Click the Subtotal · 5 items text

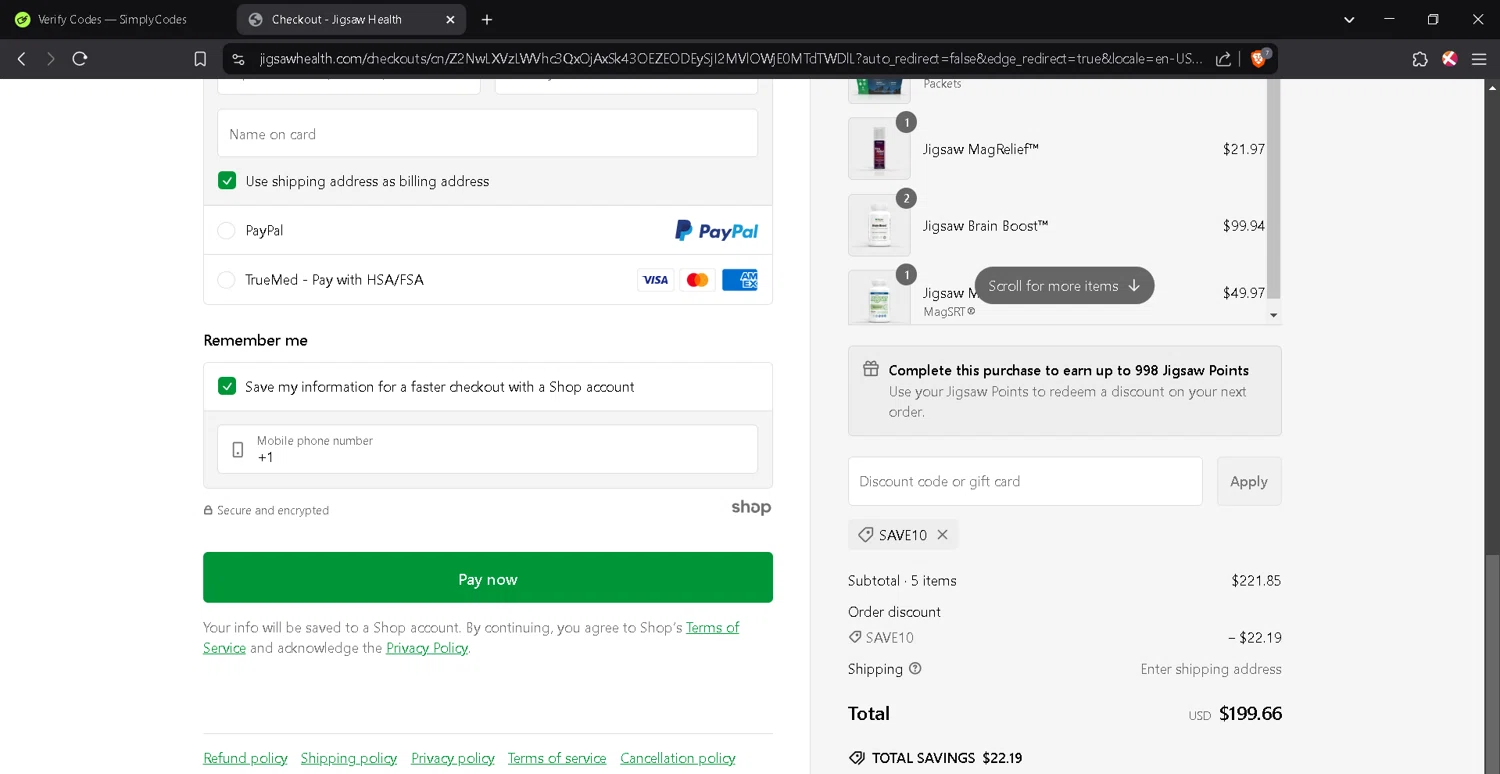click(x=902, y=580)
